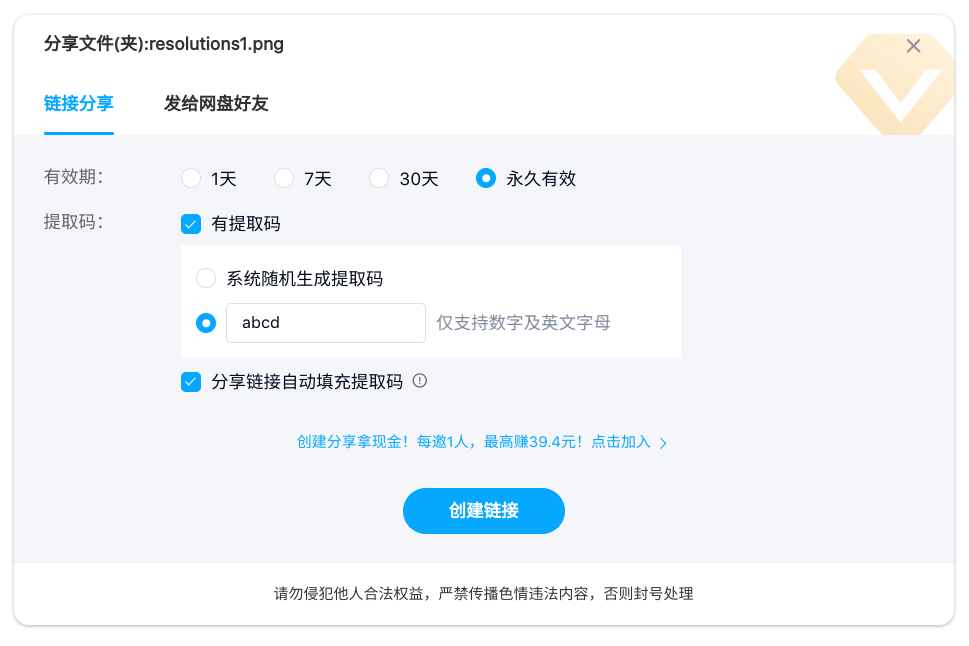Close the share file dialog

912,46
